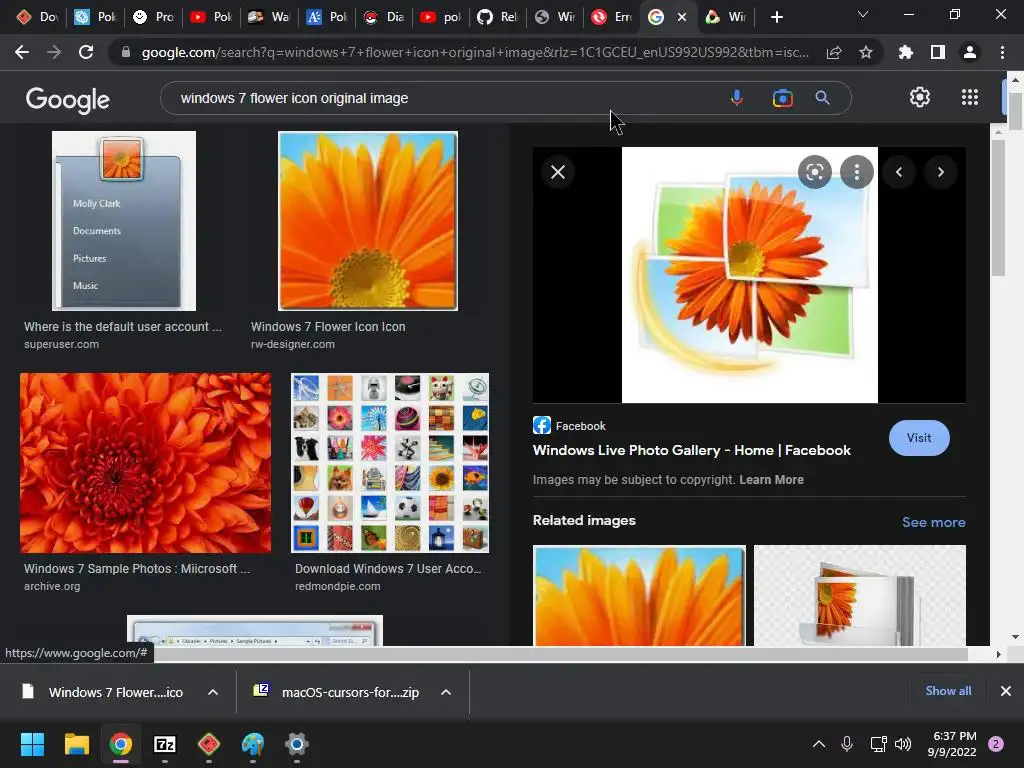Click the voice search microphone icon

click(x=736, y=98)
